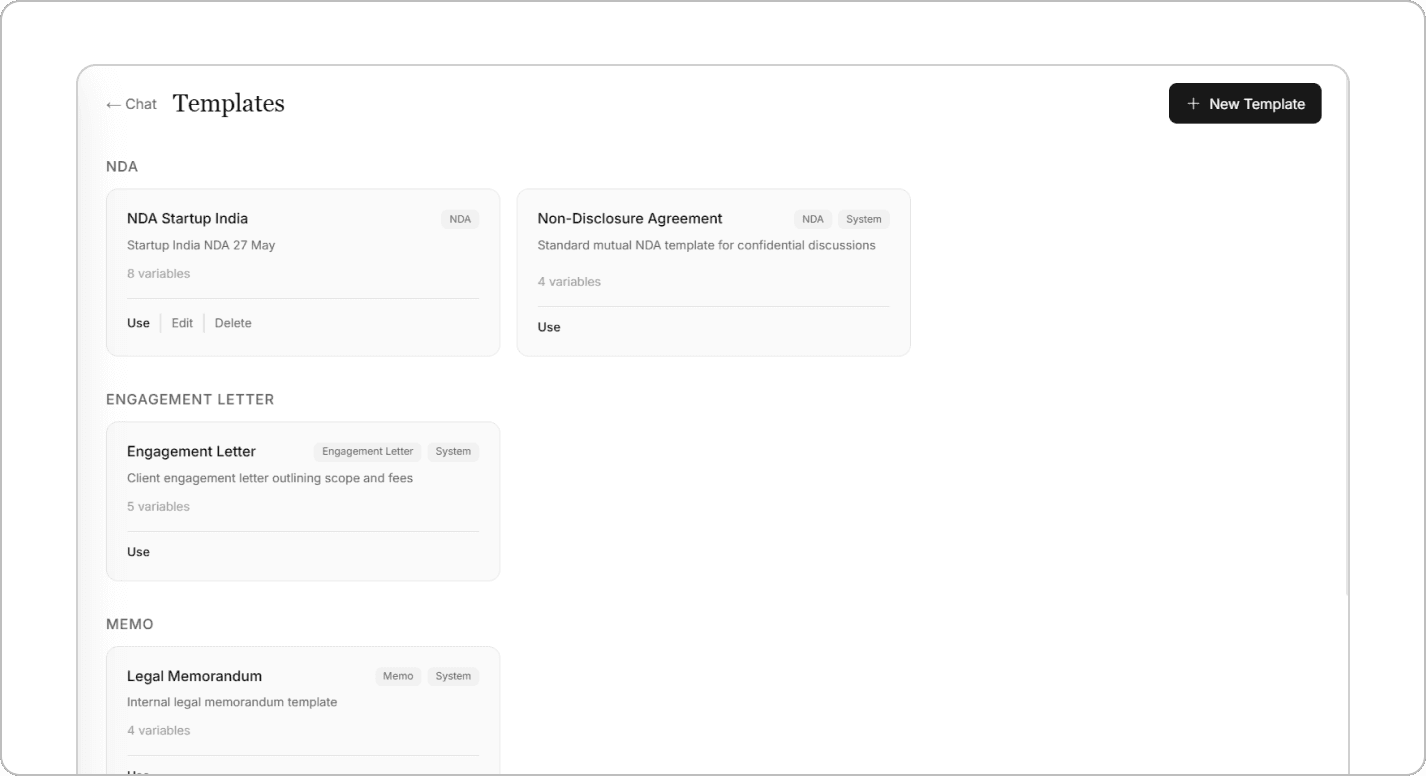Open the NDA Startup India card title
Viewport: 1426px width, 776px height.
pos(187,219)
